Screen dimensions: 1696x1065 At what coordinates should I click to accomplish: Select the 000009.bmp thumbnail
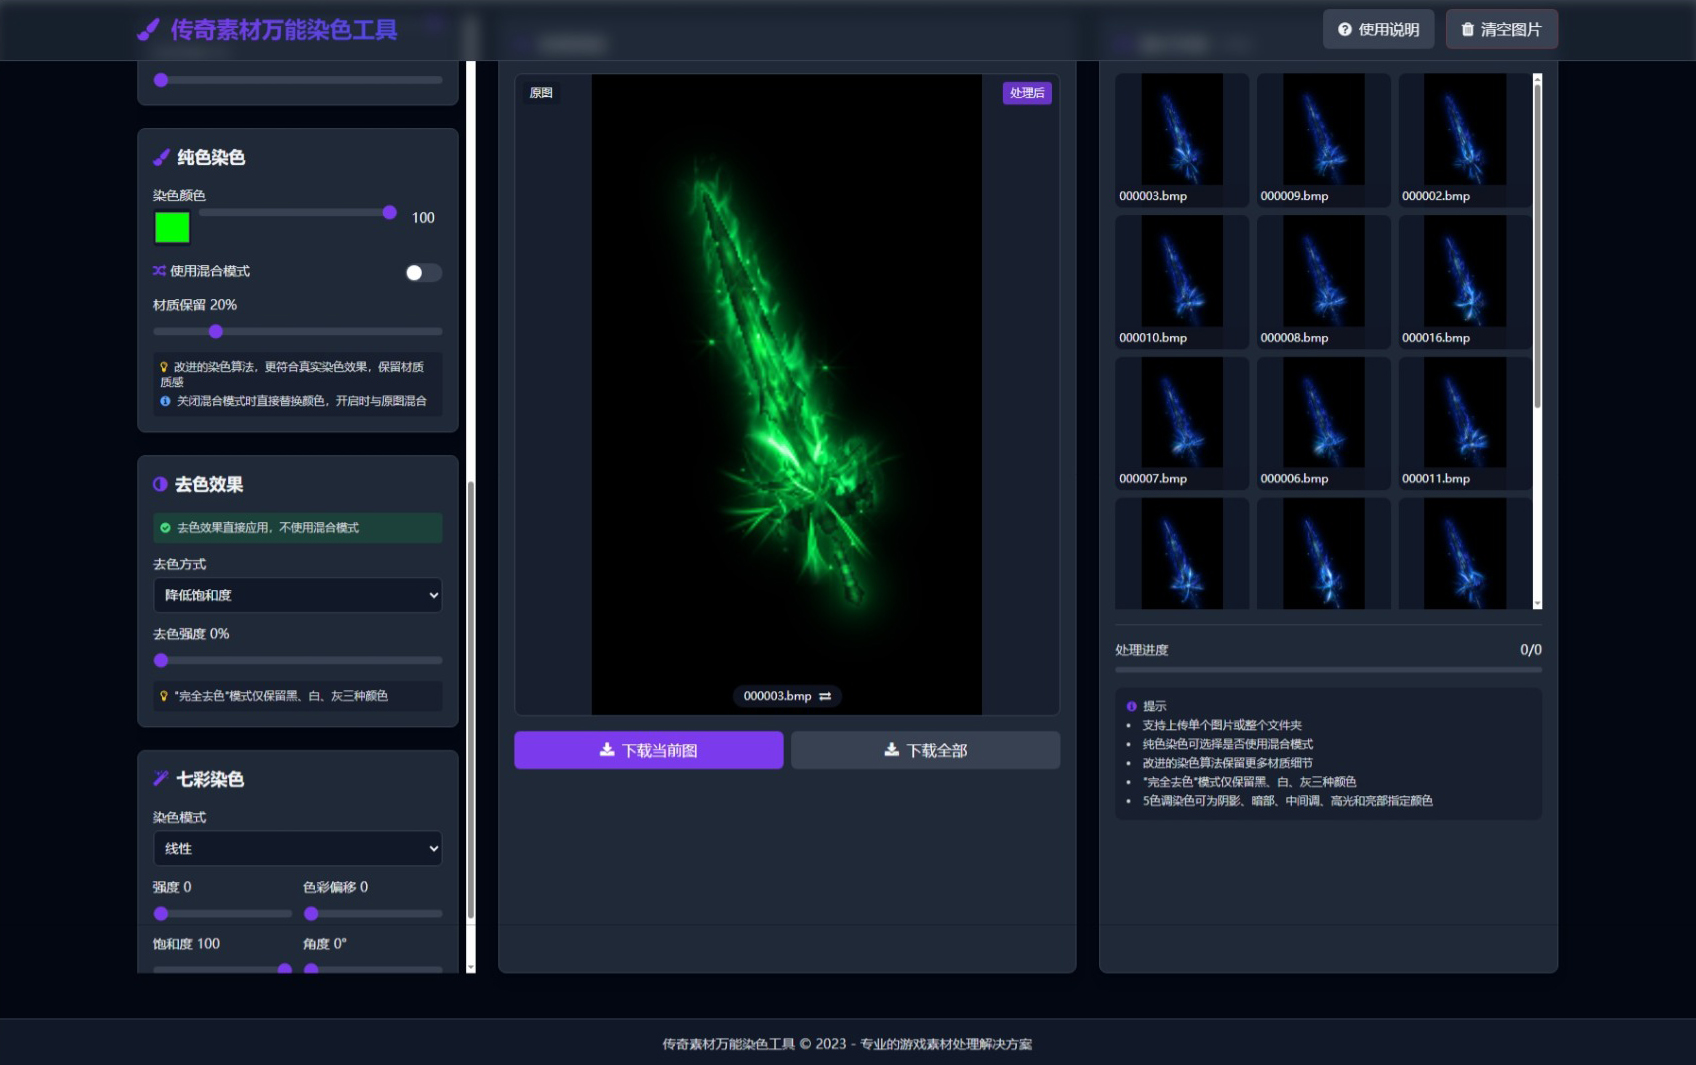point(1324,140)
